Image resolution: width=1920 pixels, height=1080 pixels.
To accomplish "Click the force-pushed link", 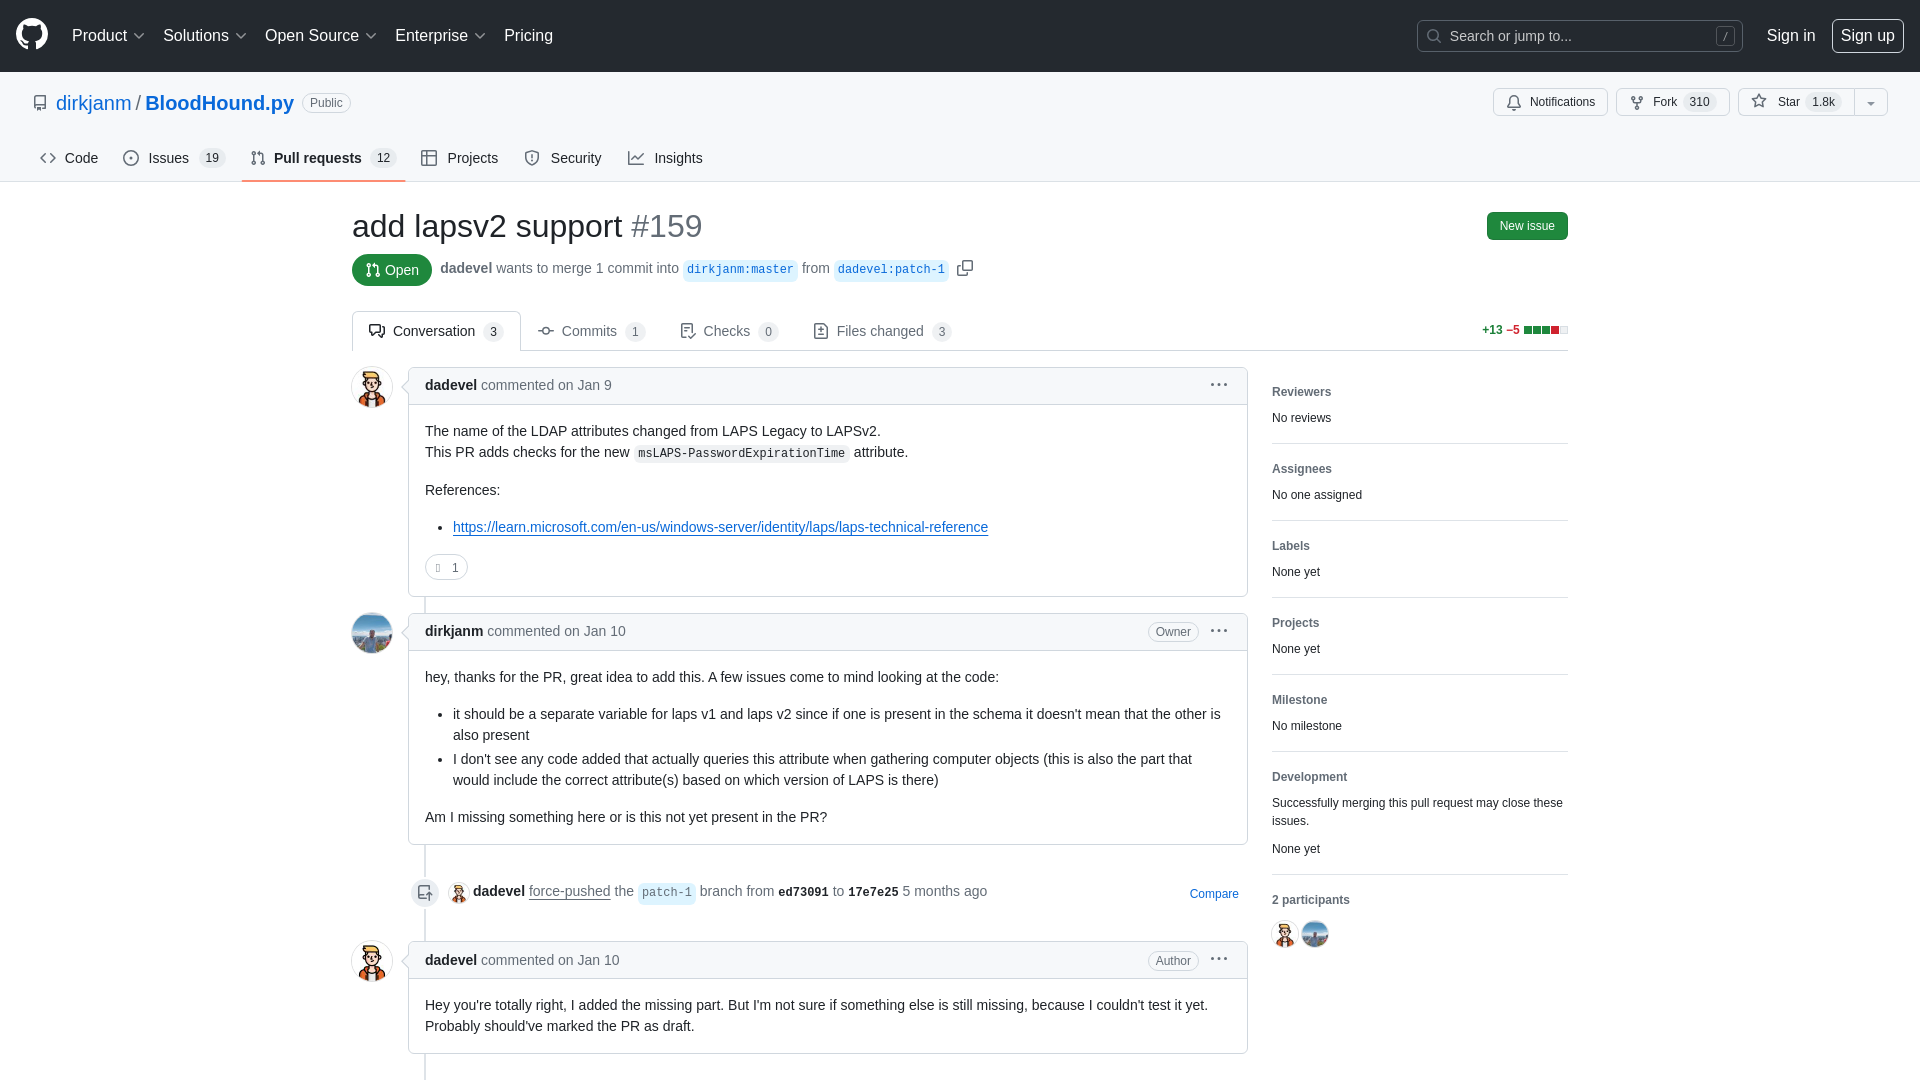I will [569, 891].
